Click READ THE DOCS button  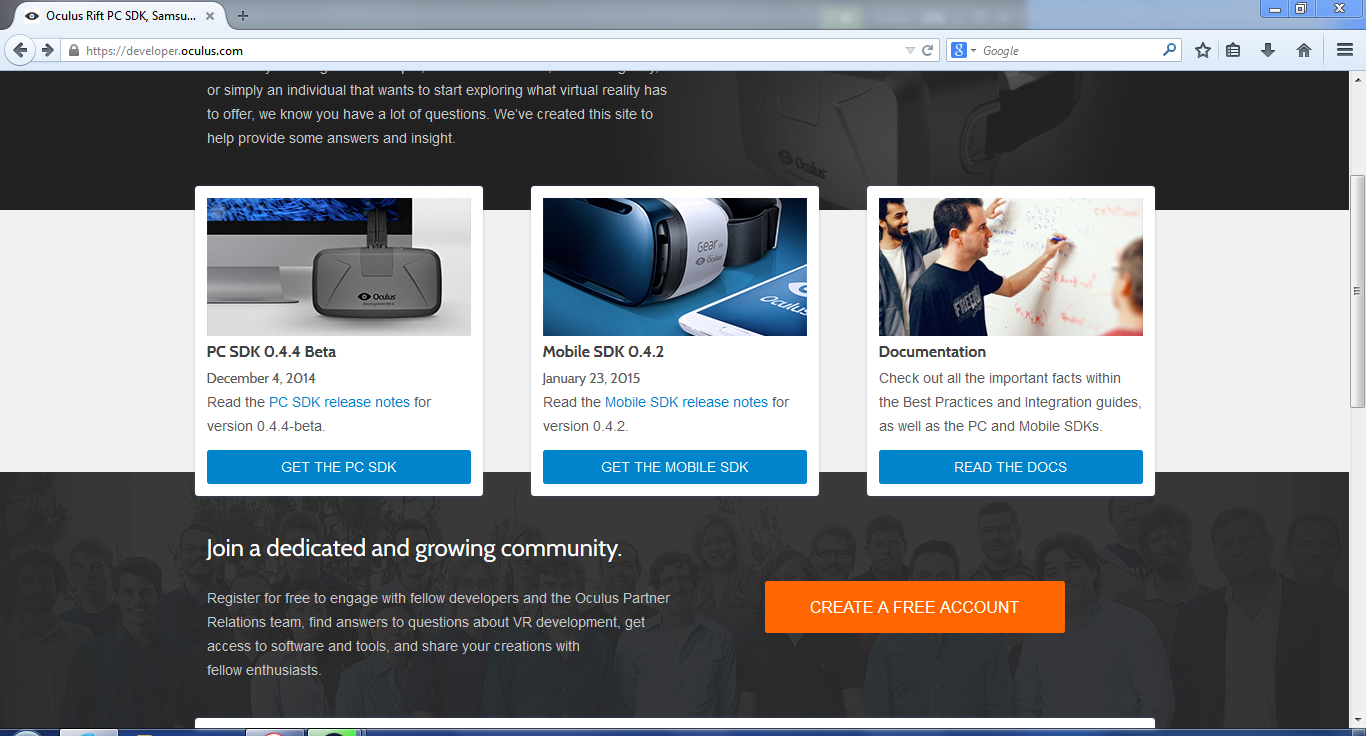click(1010, 466)
